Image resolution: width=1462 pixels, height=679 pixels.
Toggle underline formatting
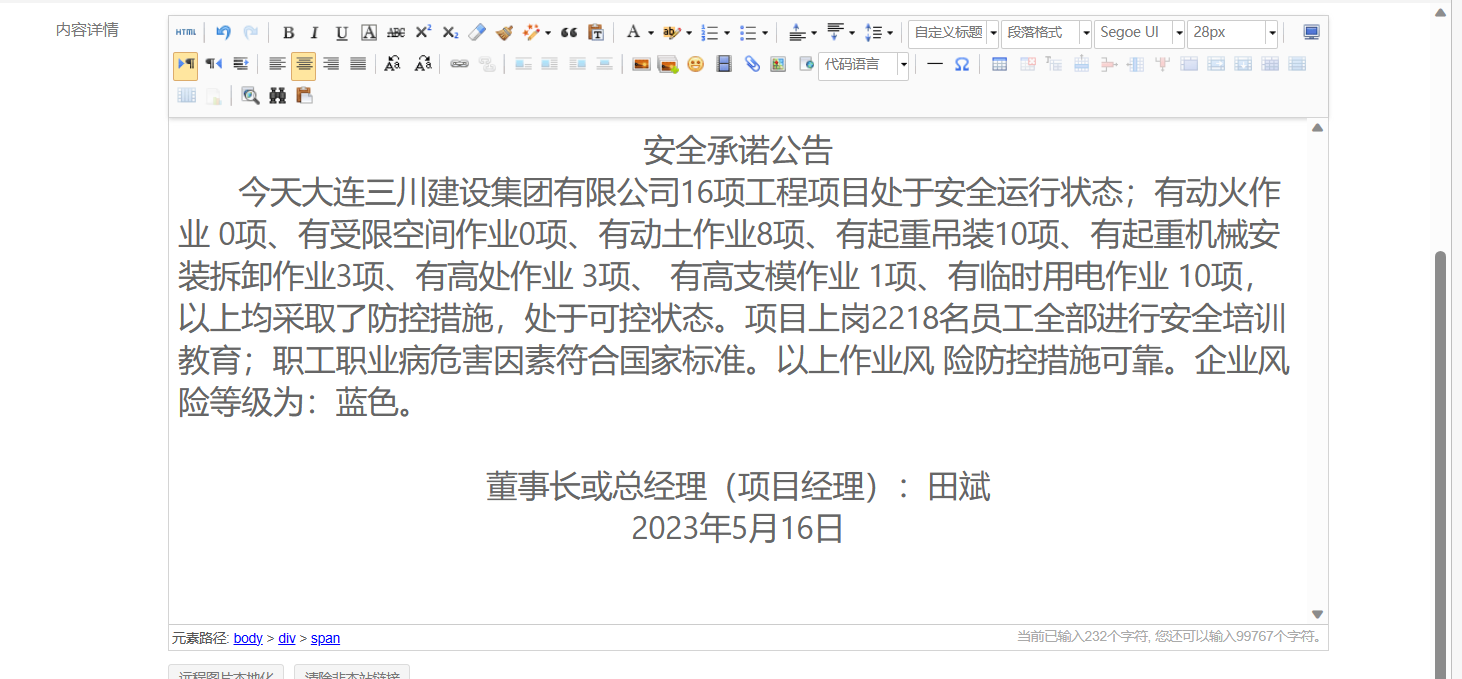click(341, 33)
